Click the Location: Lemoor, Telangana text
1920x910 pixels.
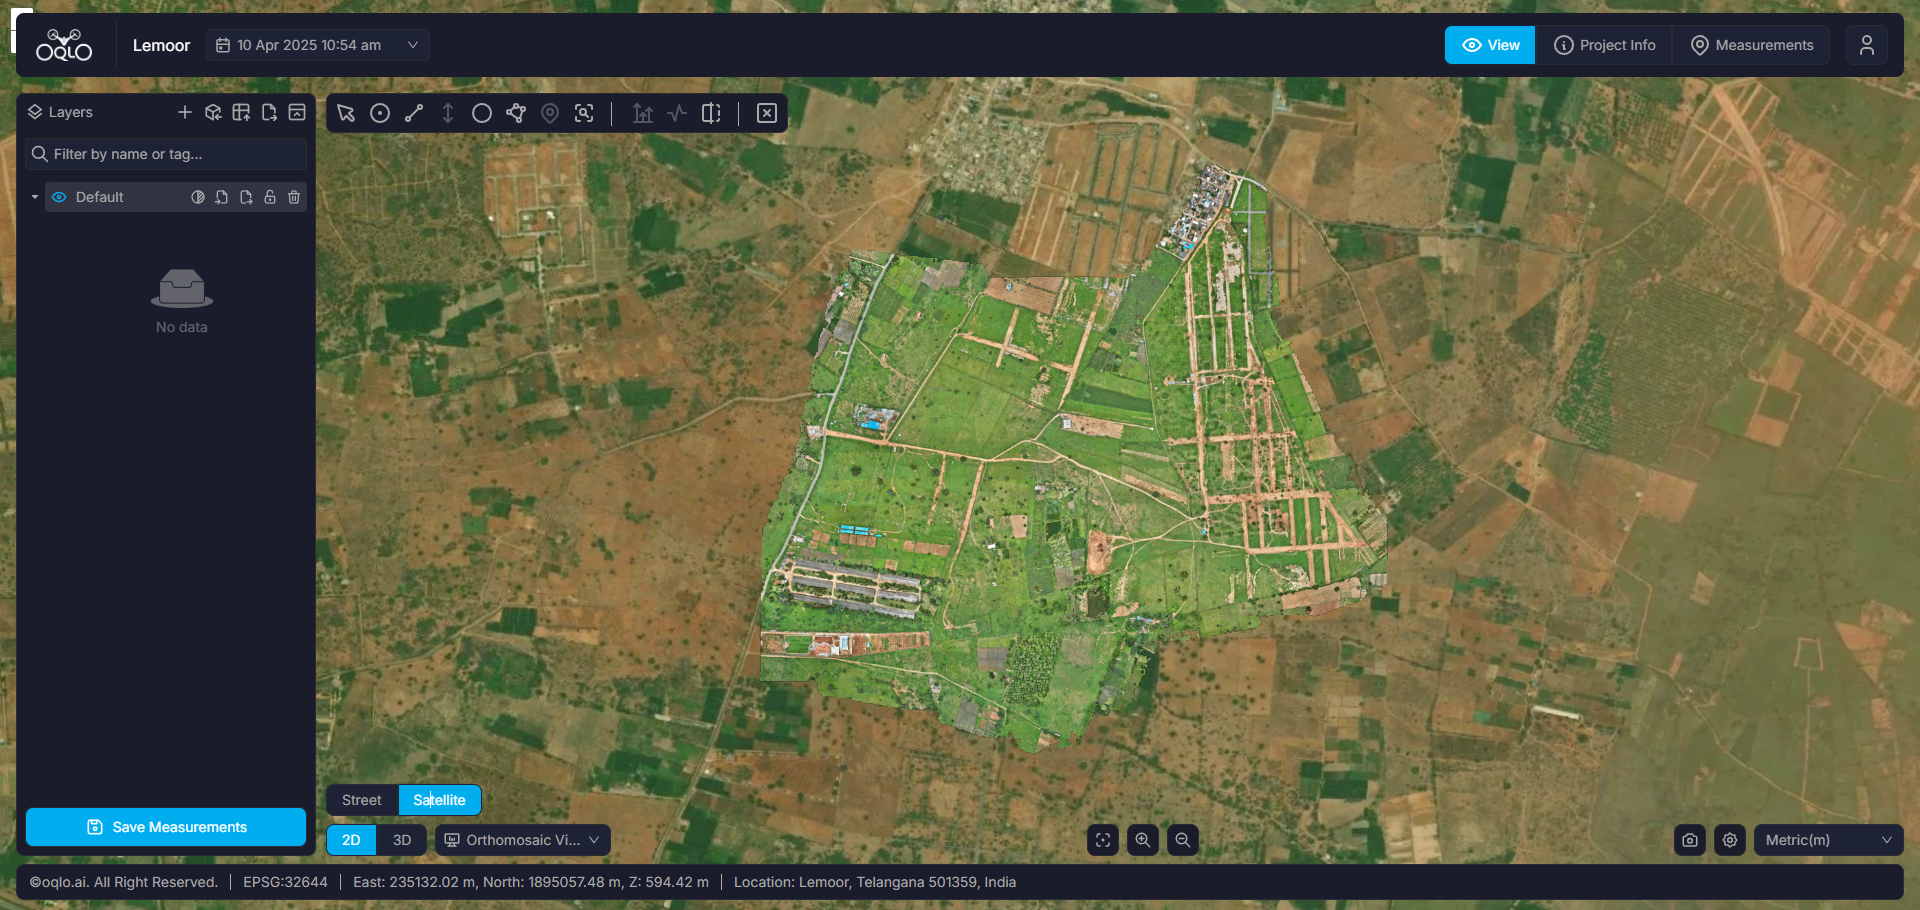click(x=875, y=882)
